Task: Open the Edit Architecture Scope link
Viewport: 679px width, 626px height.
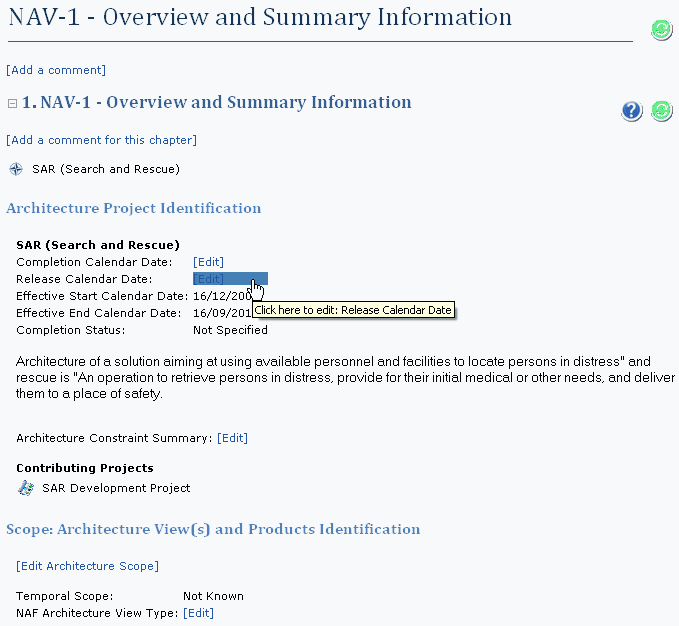Action: coord(87,566)
